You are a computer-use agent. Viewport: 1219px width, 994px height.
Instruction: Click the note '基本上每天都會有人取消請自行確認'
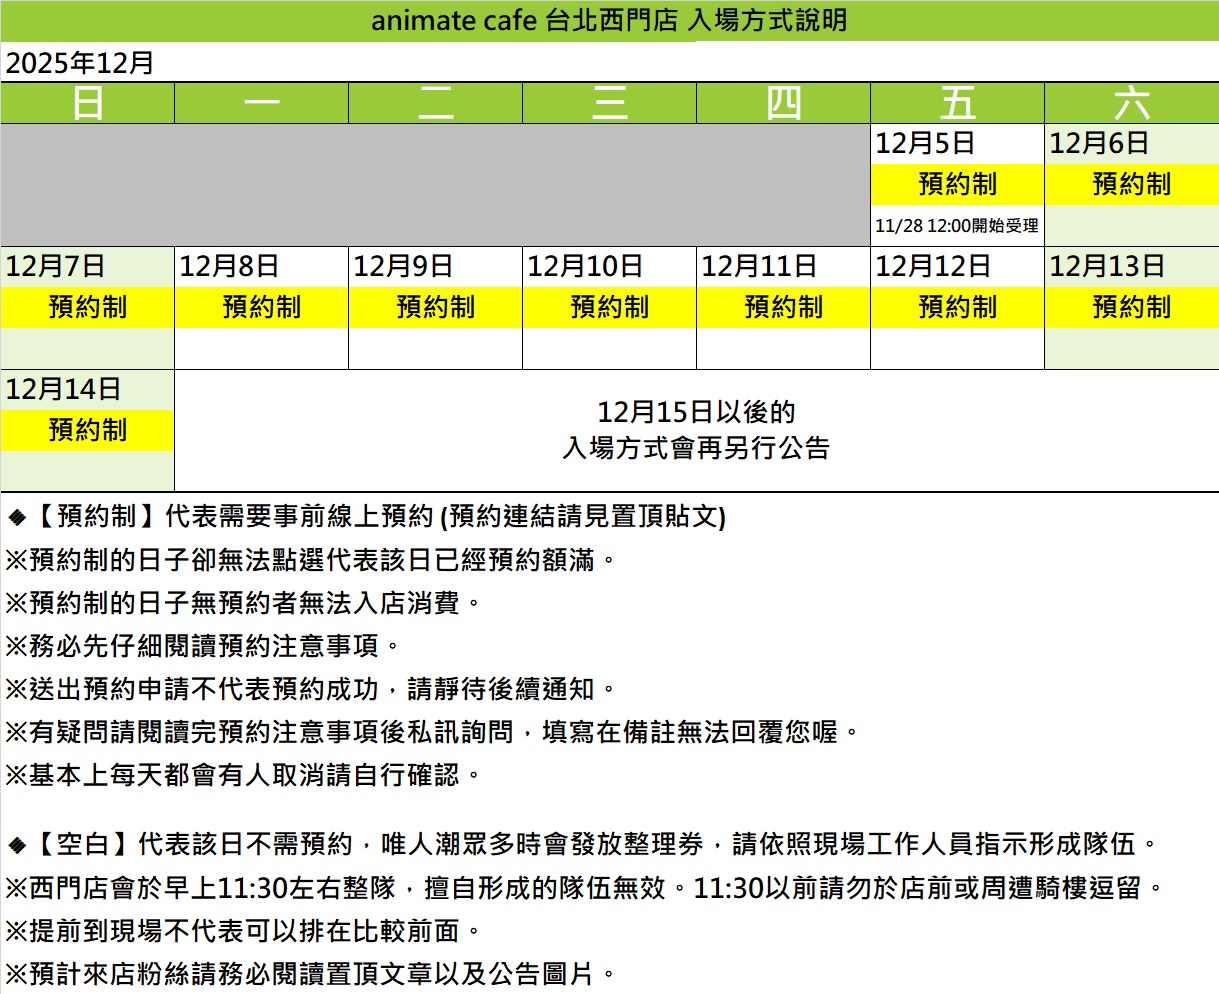click(x=244, y=775)
